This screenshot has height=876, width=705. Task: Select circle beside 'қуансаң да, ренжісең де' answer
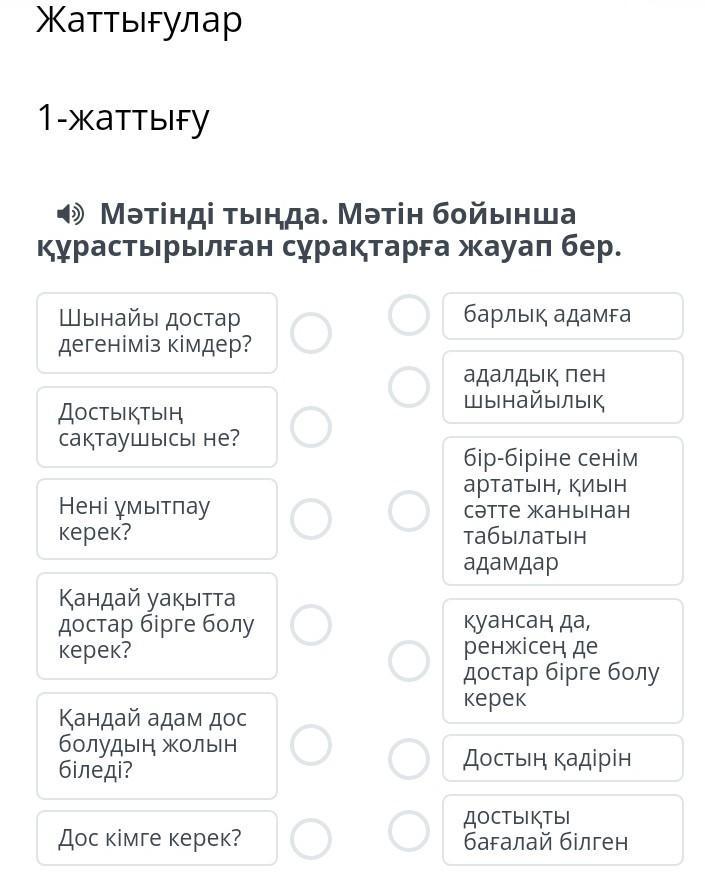pos(408,661)
